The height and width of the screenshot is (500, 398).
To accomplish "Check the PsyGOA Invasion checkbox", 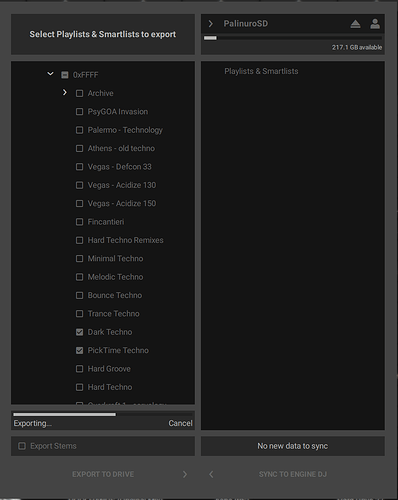I will click(x=79, y=112).
